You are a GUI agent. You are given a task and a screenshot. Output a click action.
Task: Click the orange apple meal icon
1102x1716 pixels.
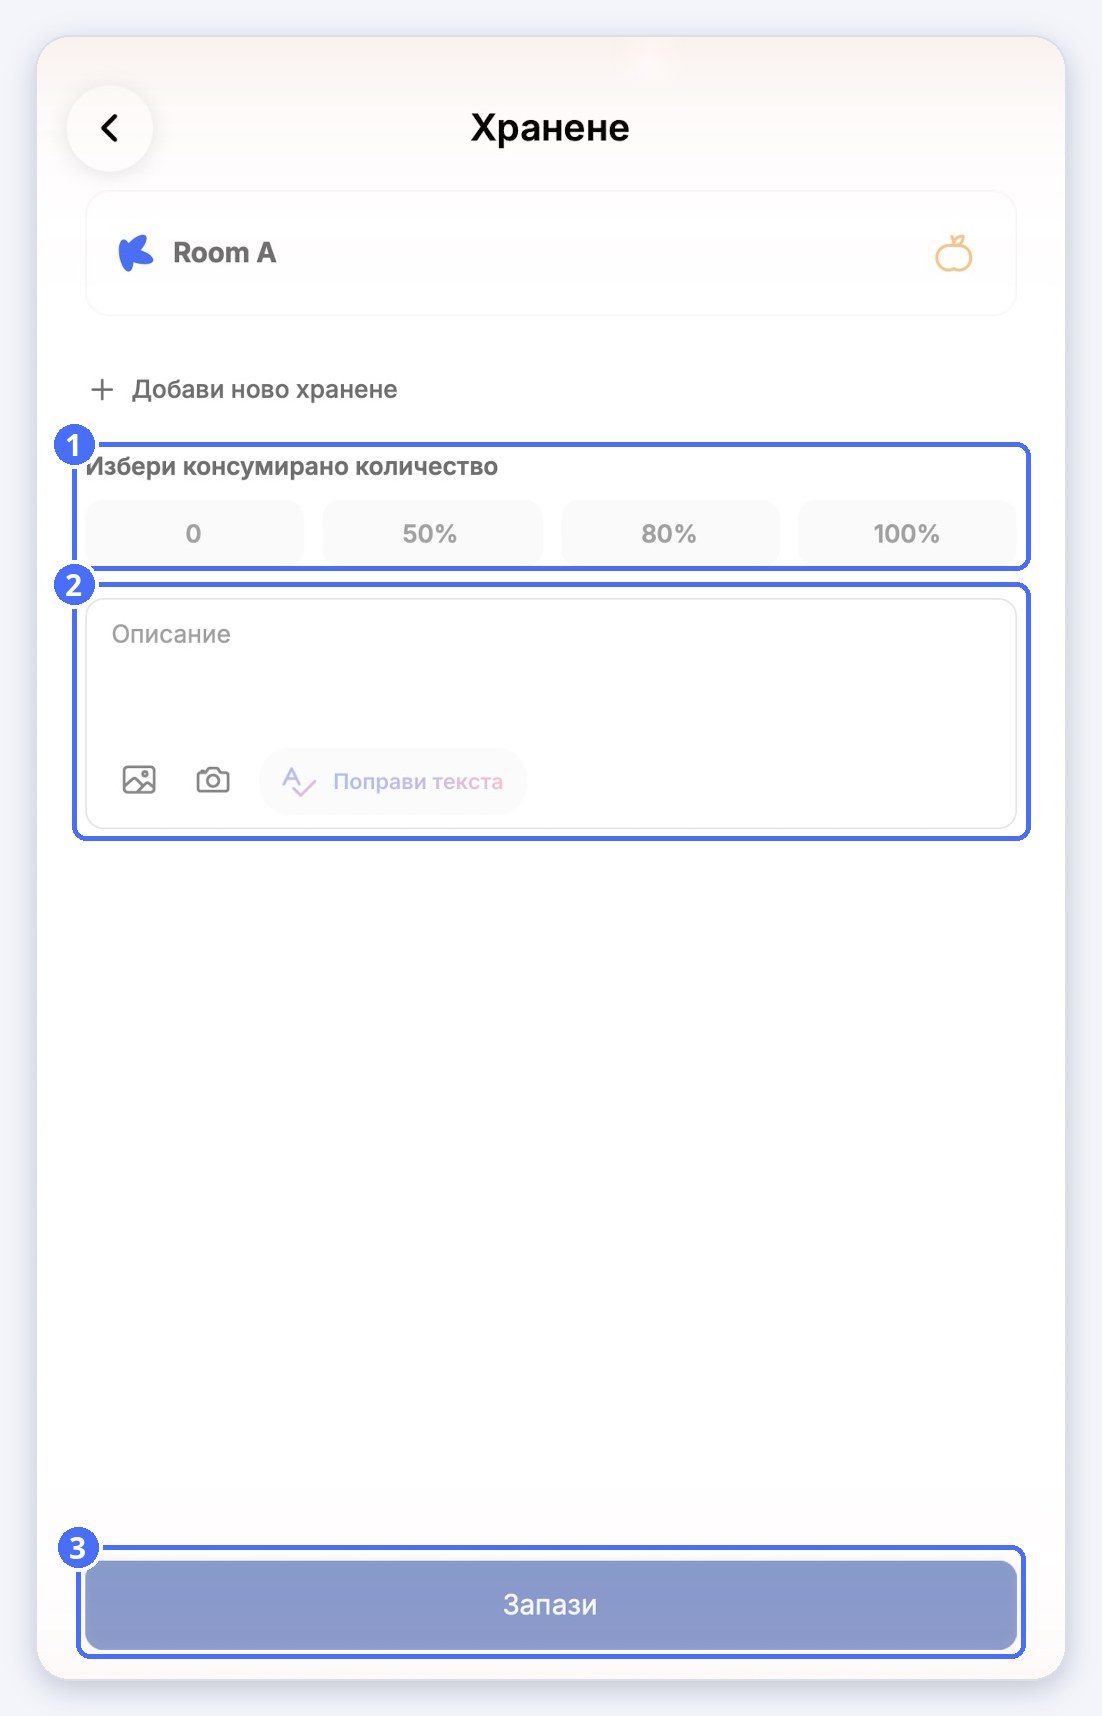(x=953, y=253)
